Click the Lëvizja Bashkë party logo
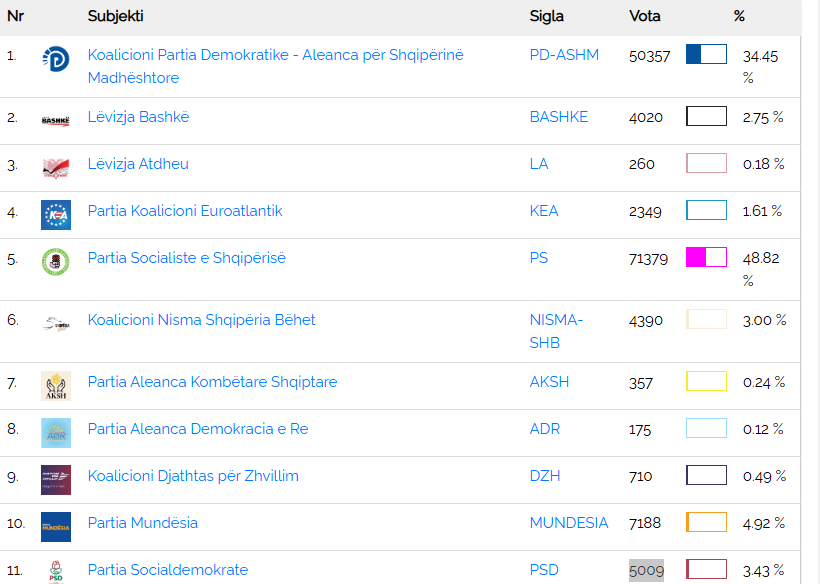 coord(55,120)
